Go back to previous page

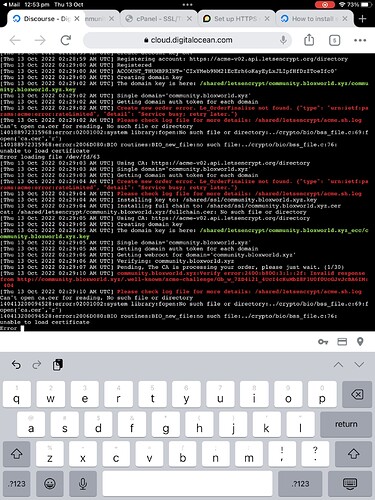click(15, 40)
